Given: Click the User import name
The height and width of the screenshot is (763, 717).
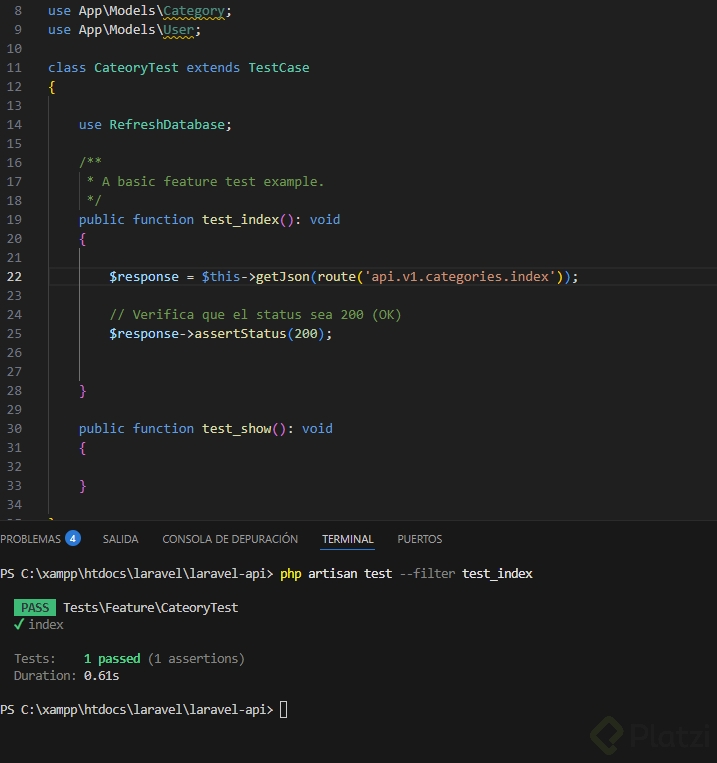Looking at the screenshot, I should (178, 30).
